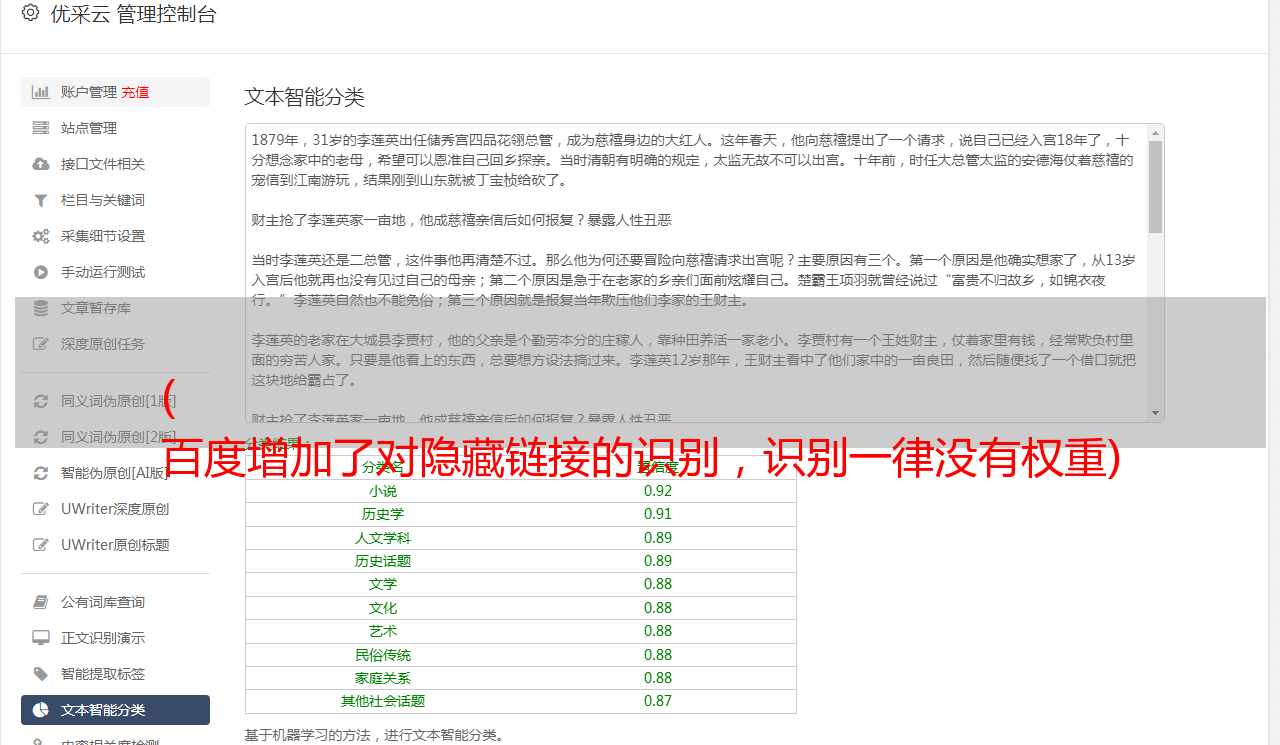Click the edit icon for UWriter深度原创
This screenshot has height=745, width=1280.
(x=41, y=509)
